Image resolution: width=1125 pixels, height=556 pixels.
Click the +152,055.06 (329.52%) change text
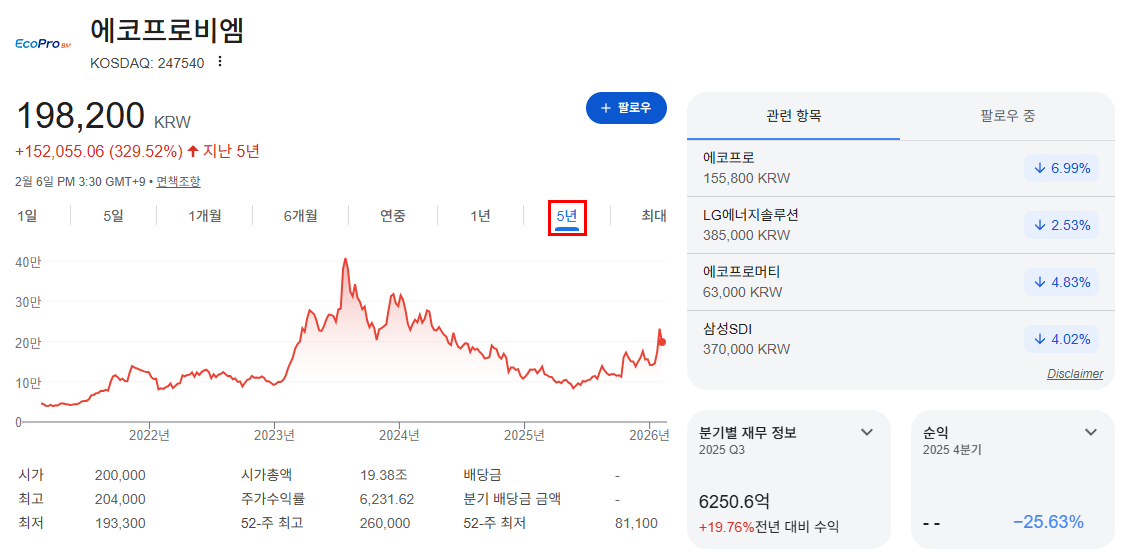coord(99,151)
